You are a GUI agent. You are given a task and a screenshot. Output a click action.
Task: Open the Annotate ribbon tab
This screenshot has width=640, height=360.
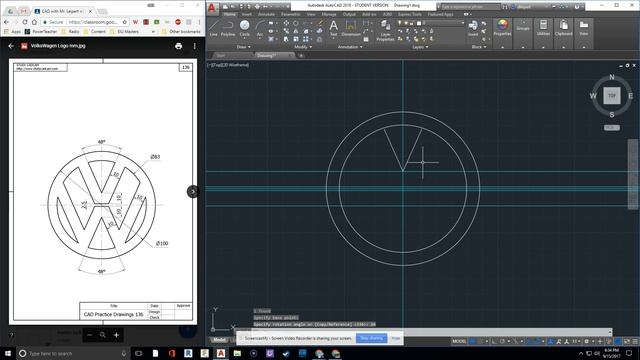[267, 14]
